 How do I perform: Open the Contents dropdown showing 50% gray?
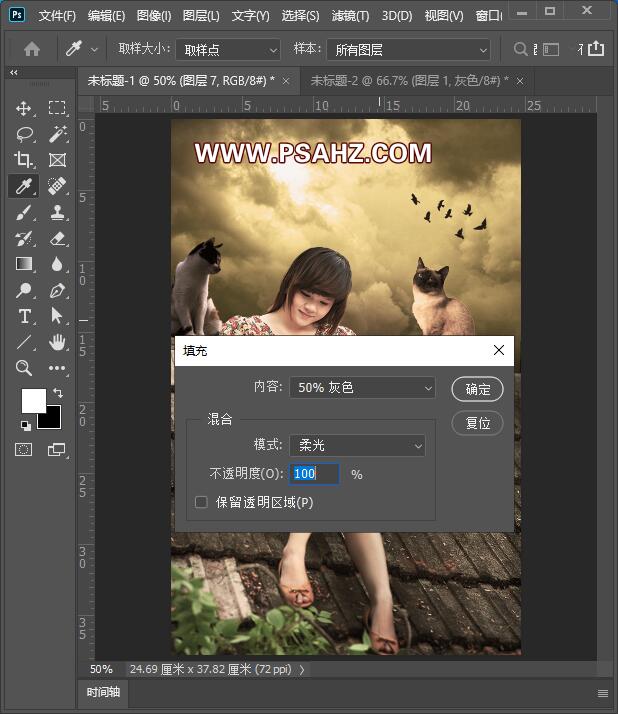[x=362, y=388]
